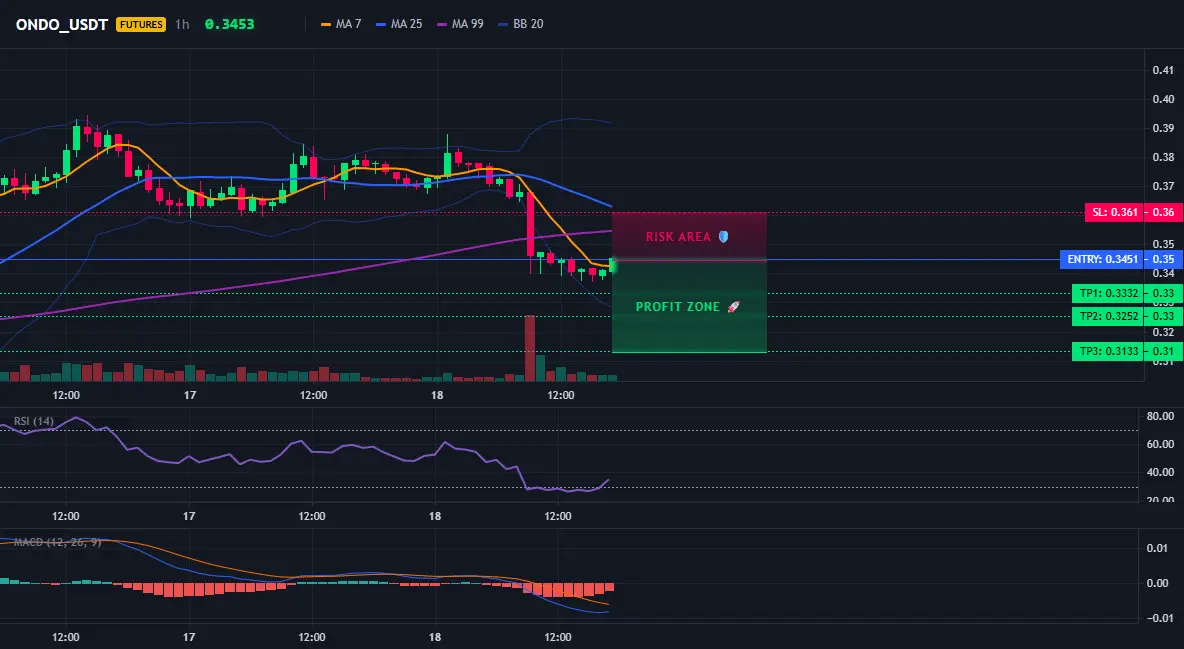Click the rocket icon next to PROFIT ZONE
The width and height of the screenshot is (1184, 649).
click(733, 307)
